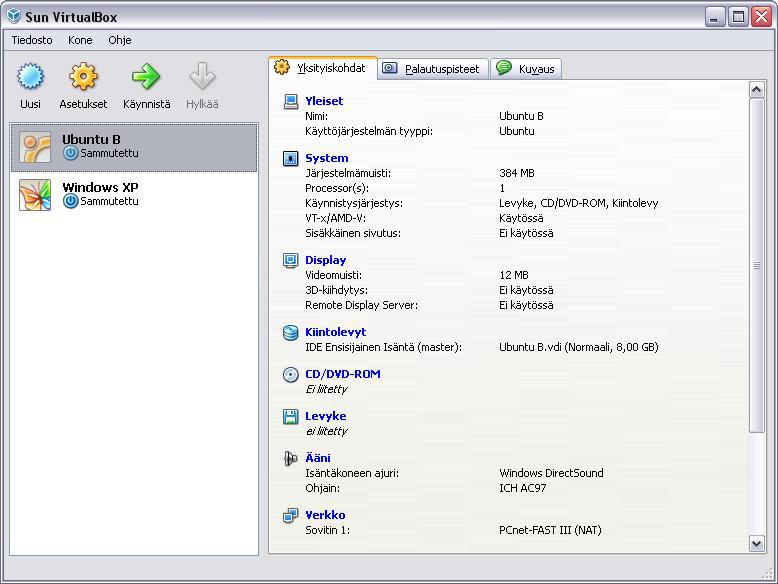Click 'Ei liitetty' under CD/DVD-ROM

tap(326, 389)
